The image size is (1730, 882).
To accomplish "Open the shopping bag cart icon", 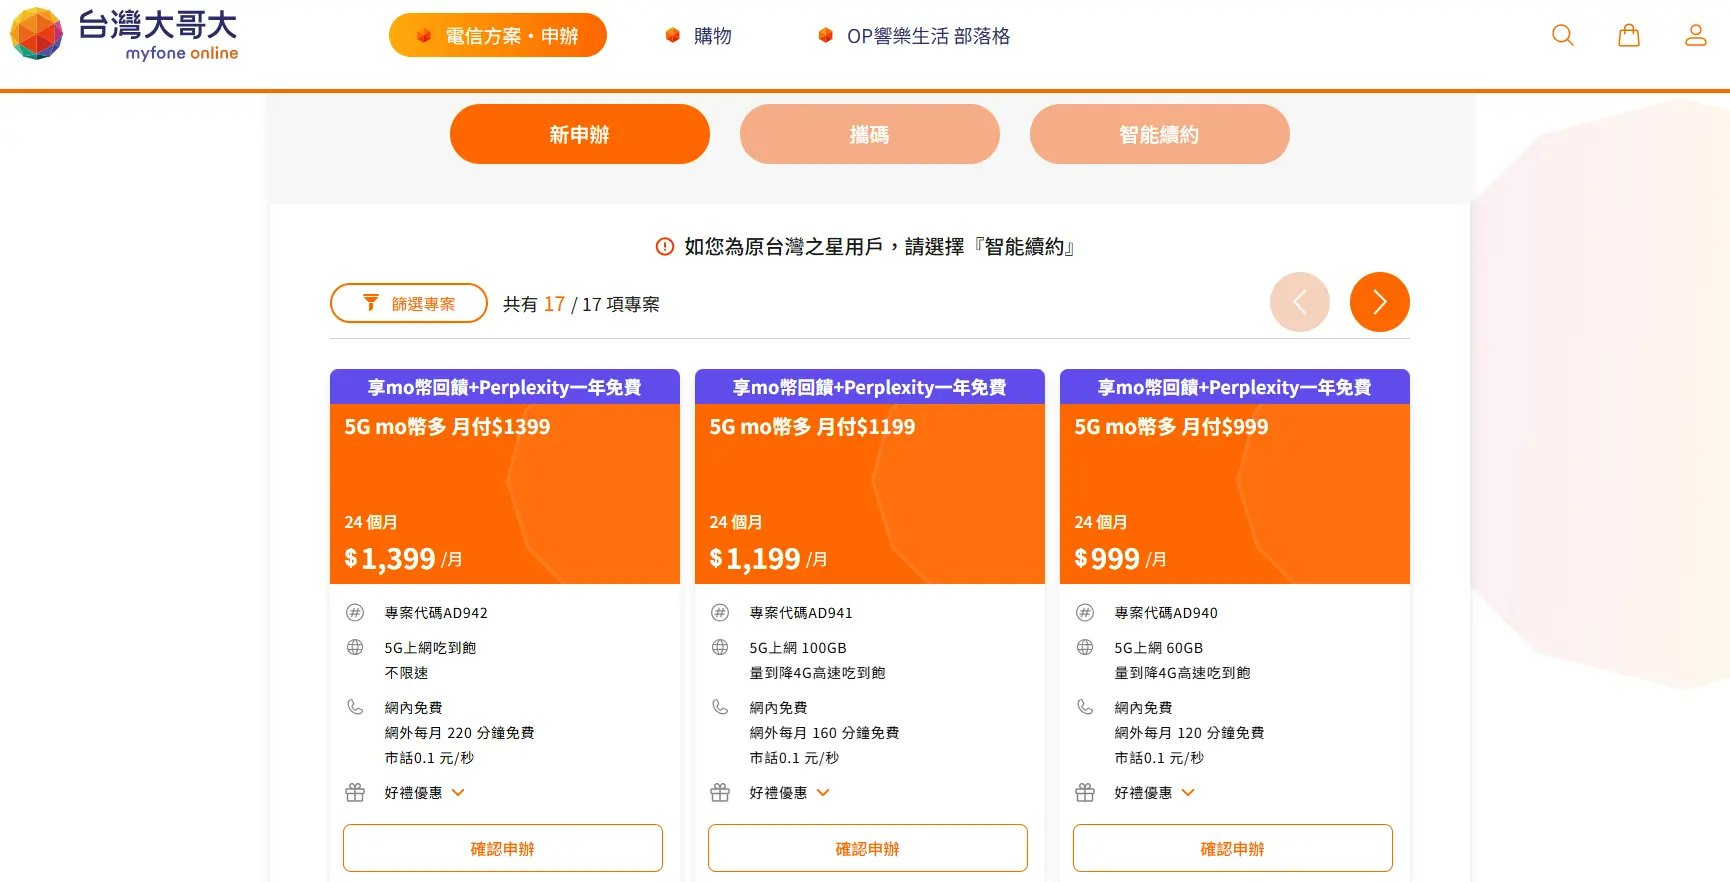I will [x=1629, y=36].
